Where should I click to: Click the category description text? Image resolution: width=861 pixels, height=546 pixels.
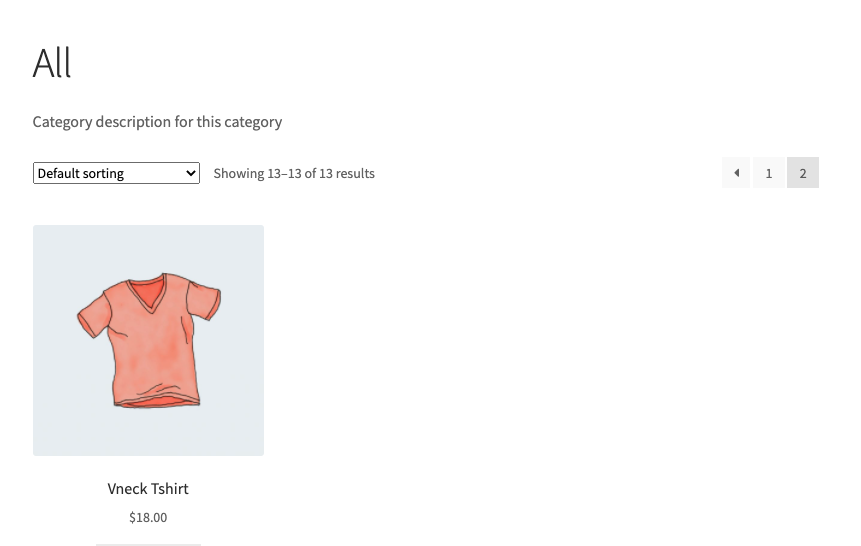(x=157, y=121)
